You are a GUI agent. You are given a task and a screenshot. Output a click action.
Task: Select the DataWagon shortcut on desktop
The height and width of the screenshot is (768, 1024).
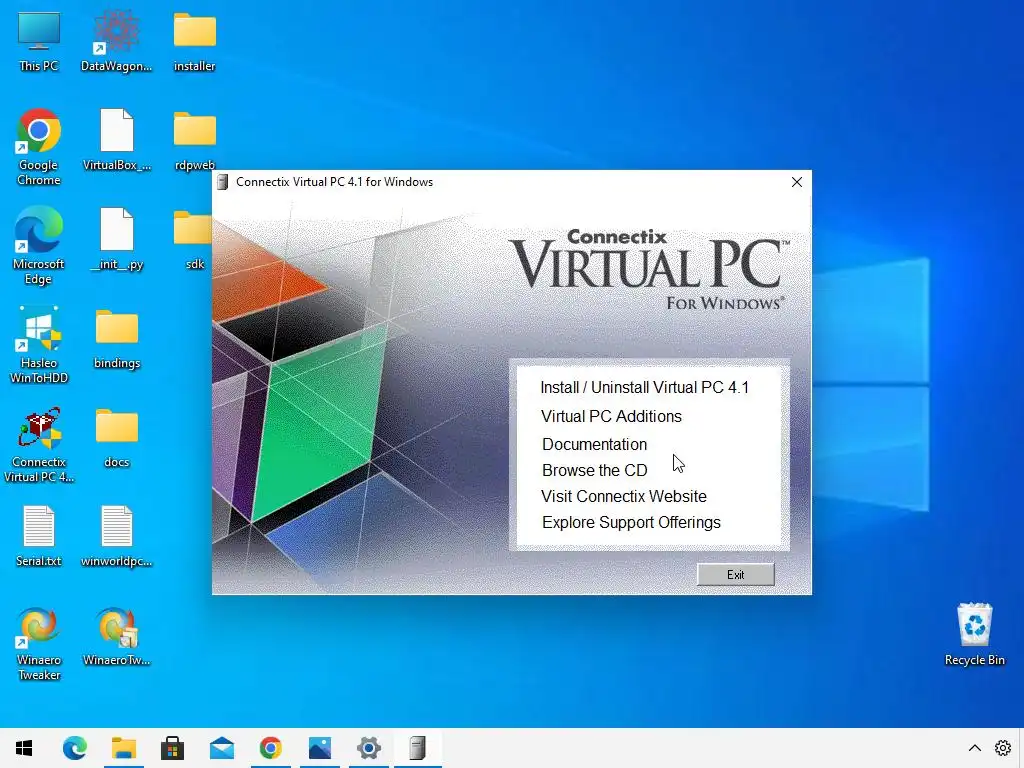coord(116,42)
